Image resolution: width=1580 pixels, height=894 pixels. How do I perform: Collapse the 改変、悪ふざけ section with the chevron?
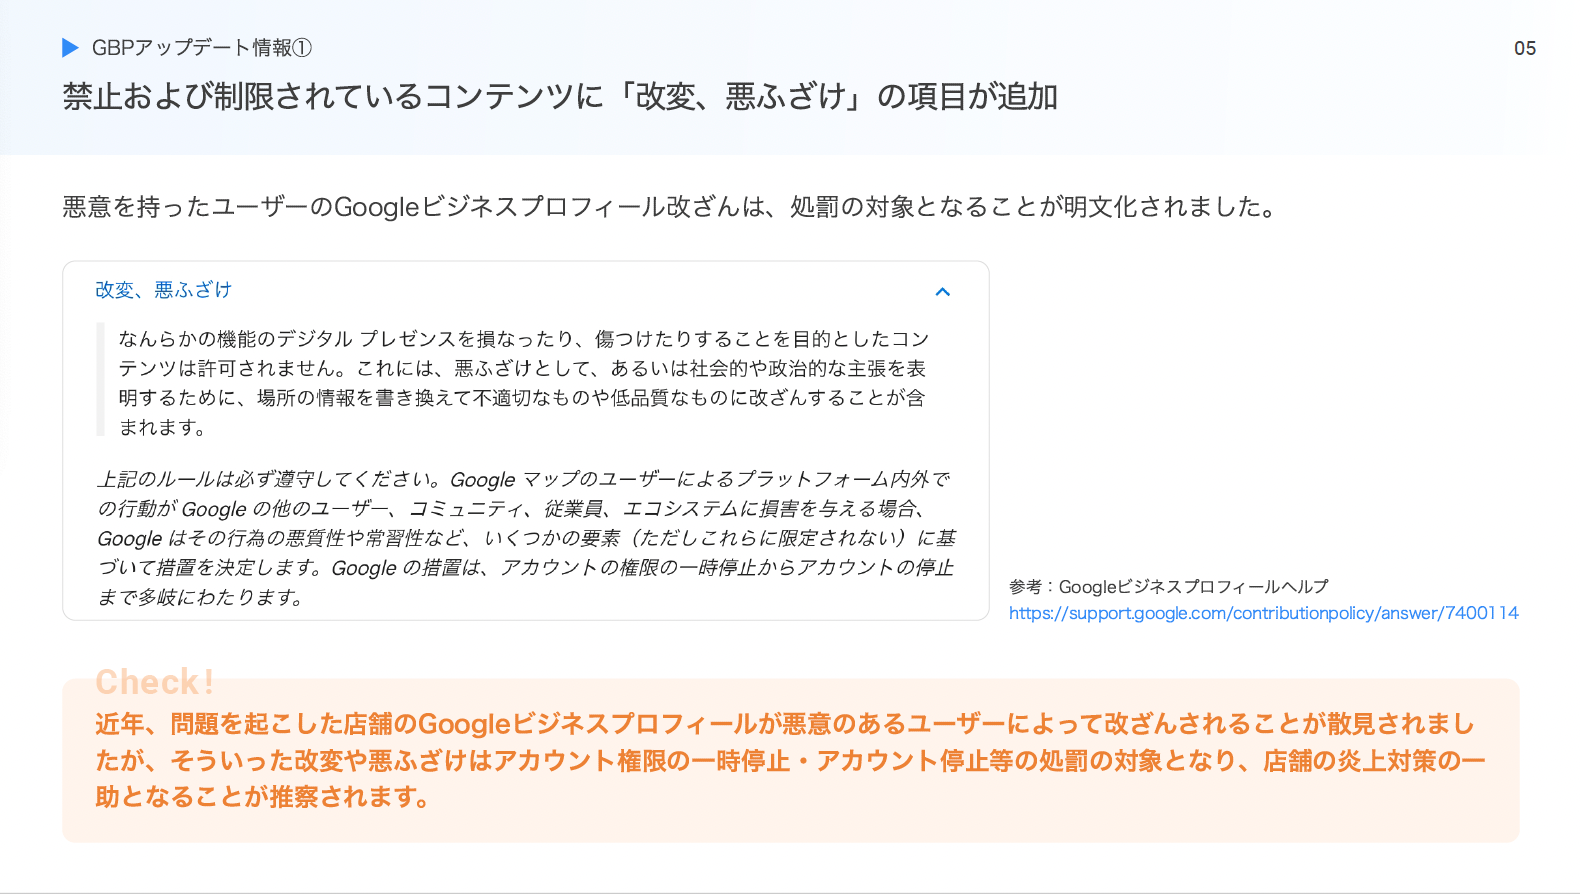[x=942, y=292]
